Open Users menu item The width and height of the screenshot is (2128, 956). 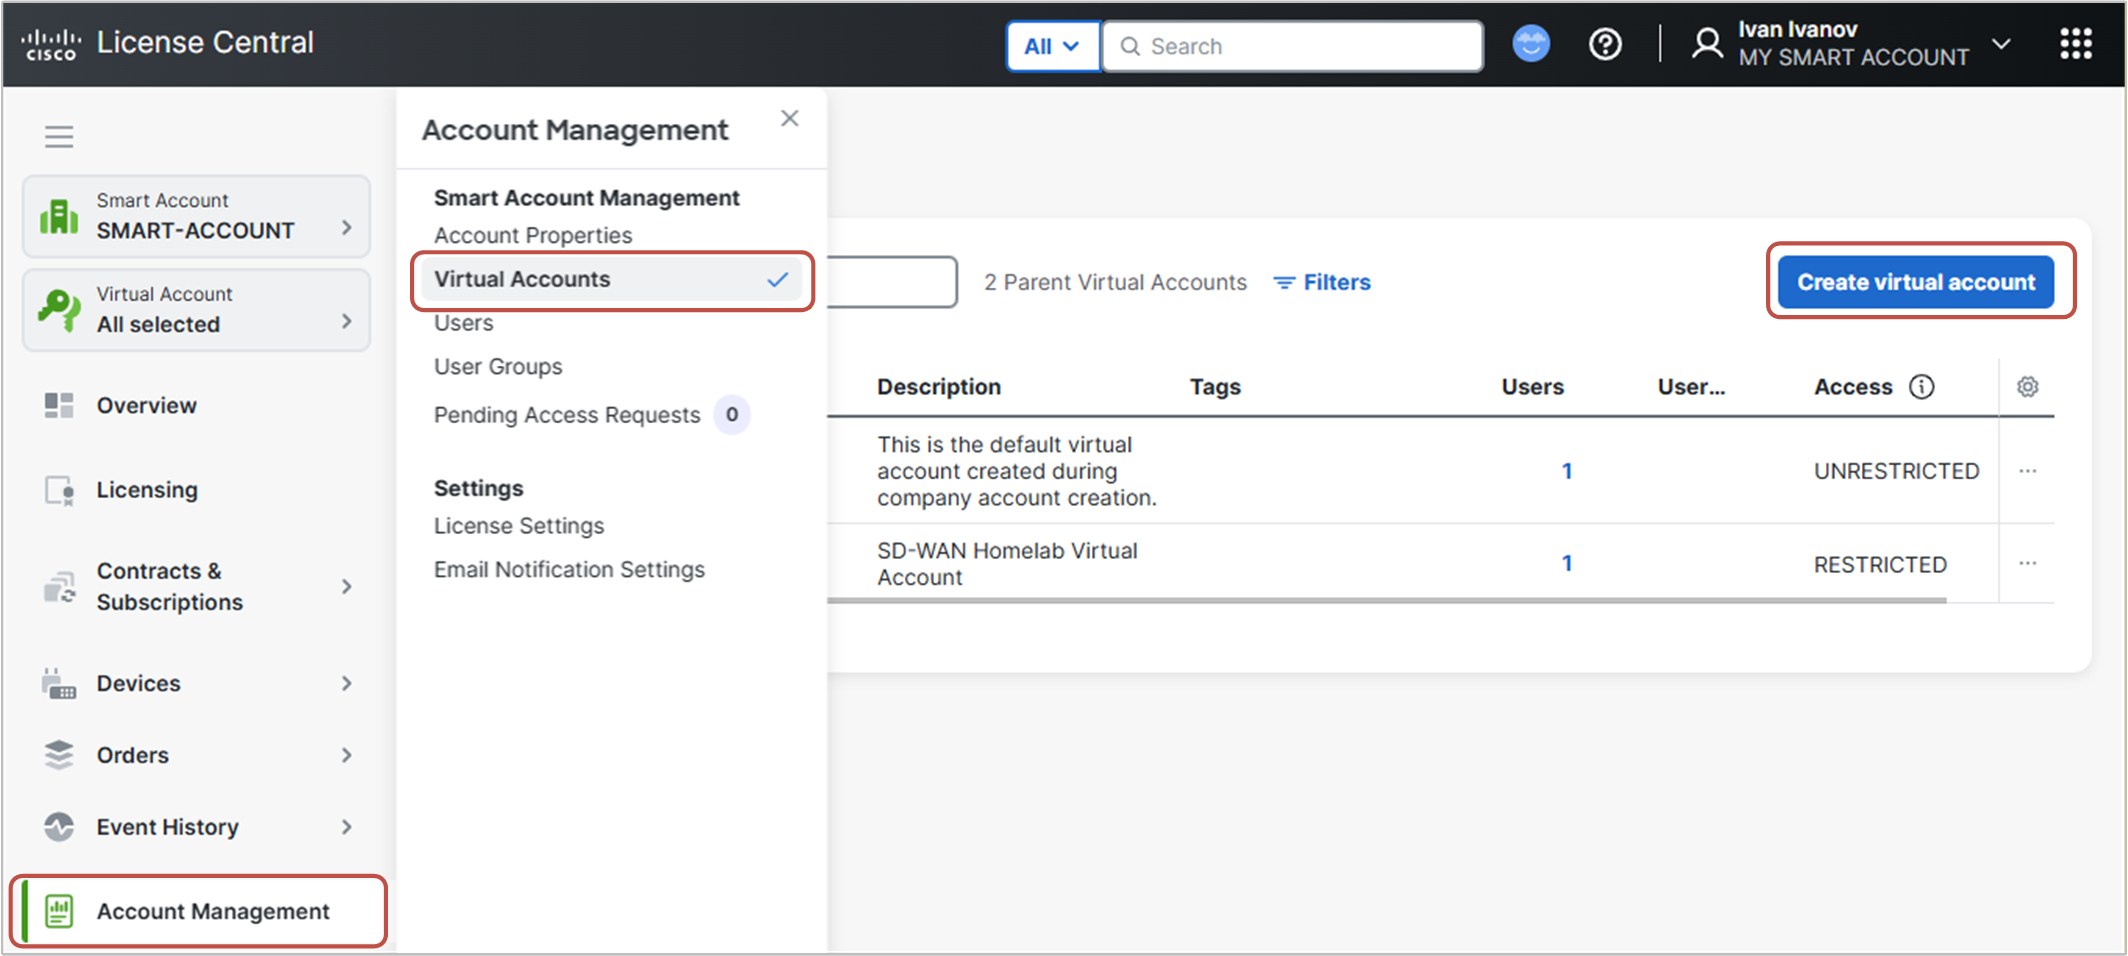(463, 323)
